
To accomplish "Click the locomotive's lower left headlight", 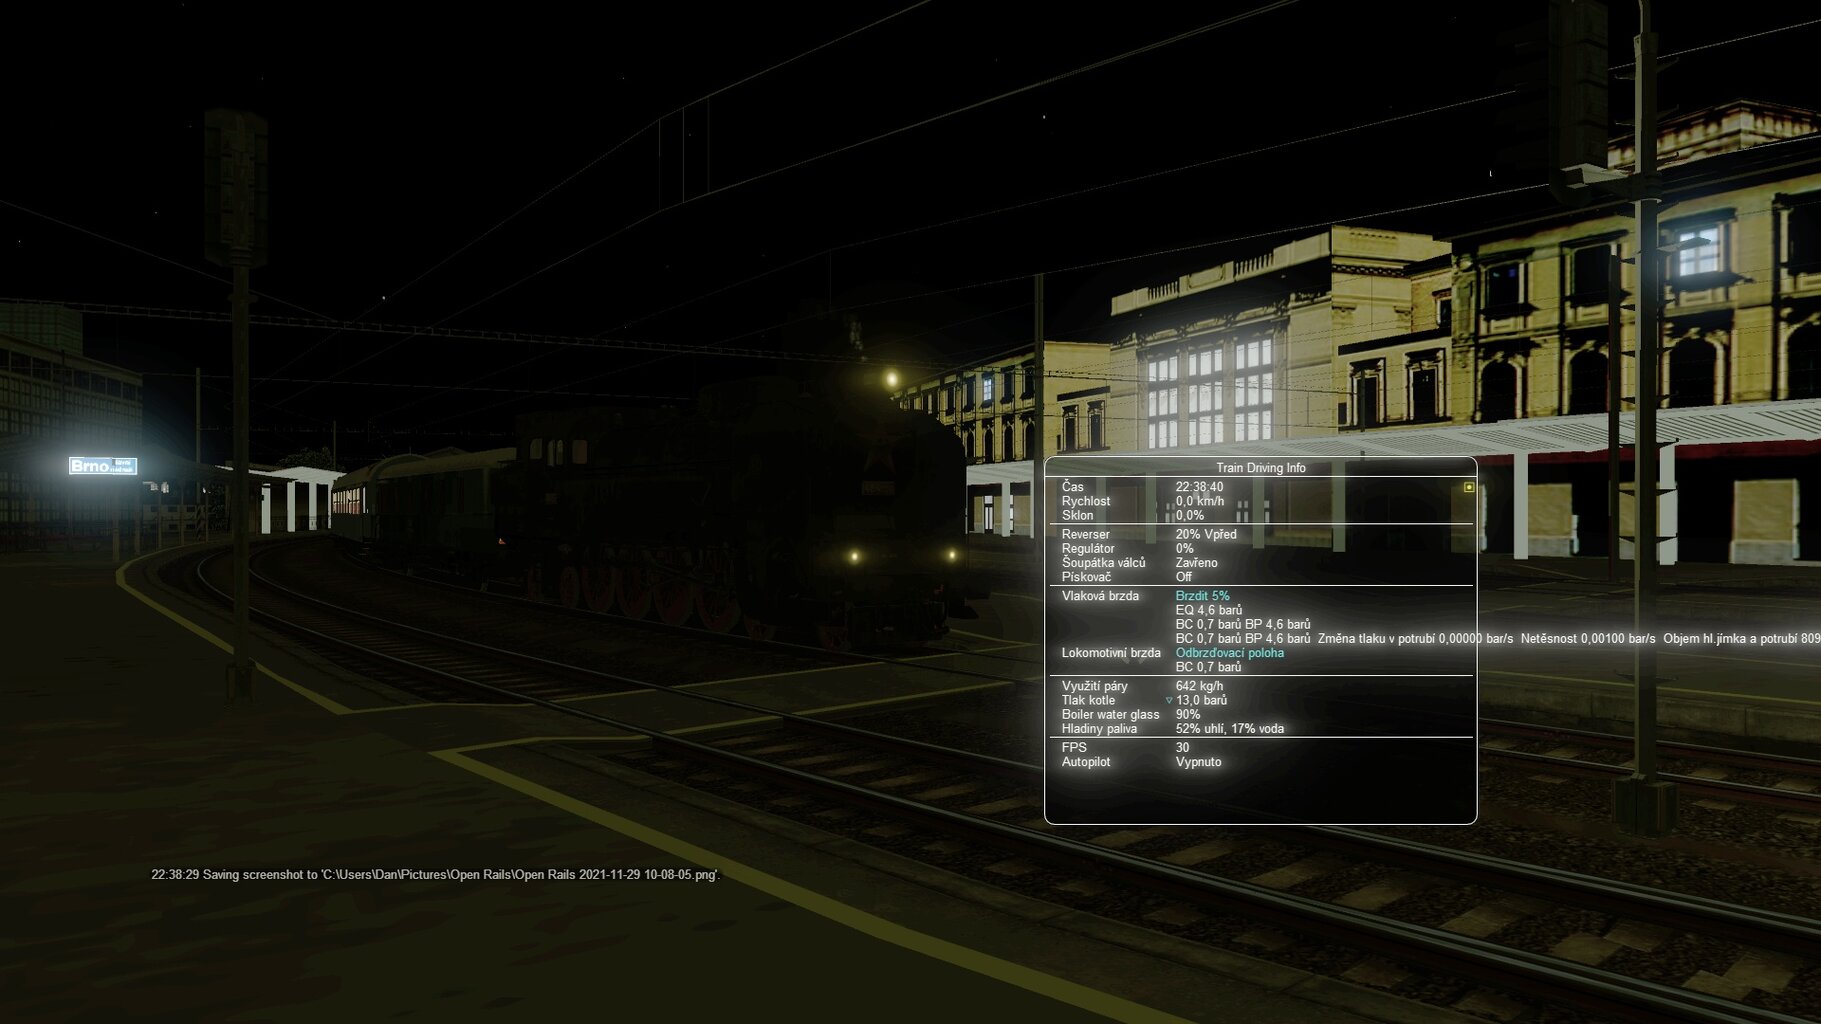I will pos(854,556).
